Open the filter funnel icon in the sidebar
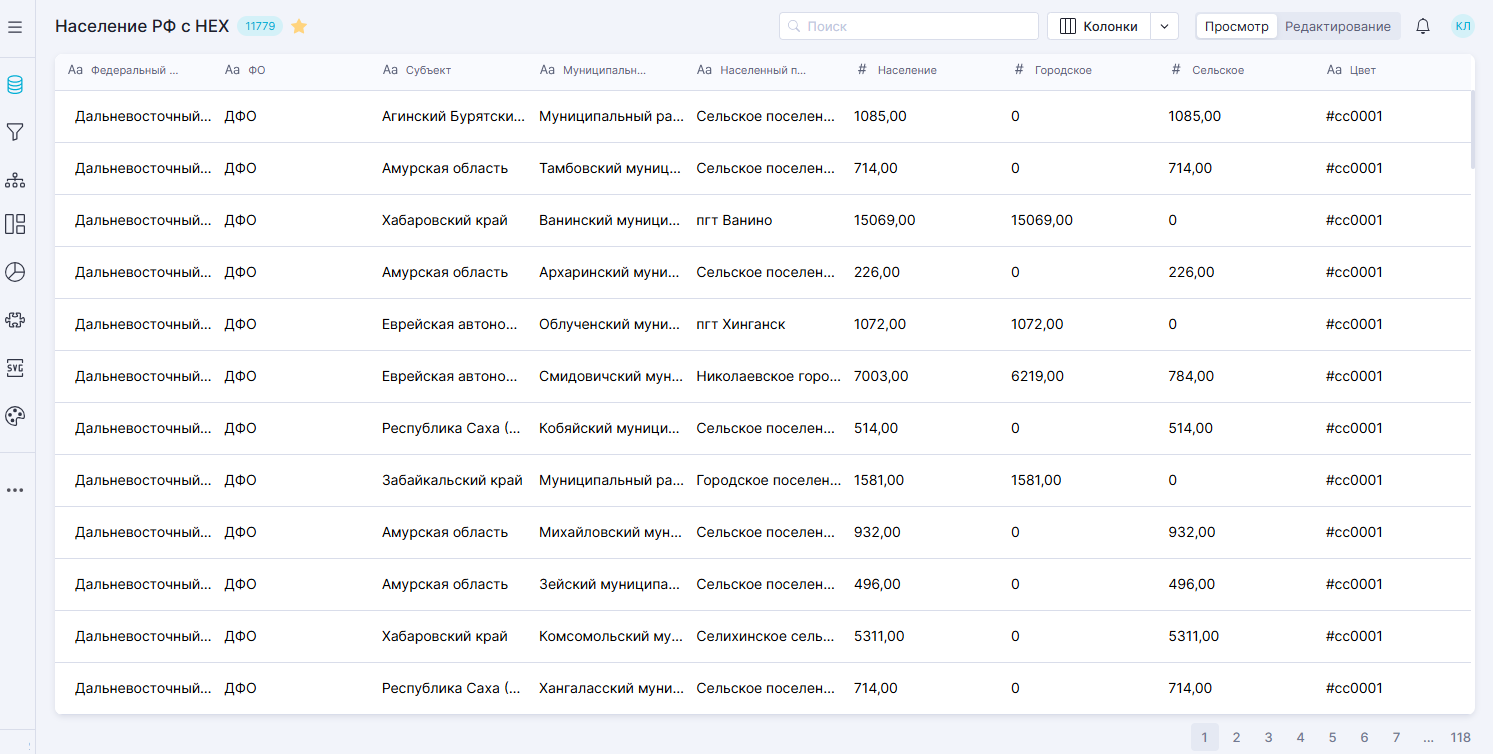Image resolution: width=1493 pixels, height=754 pixels. click(x=15, y=132)
